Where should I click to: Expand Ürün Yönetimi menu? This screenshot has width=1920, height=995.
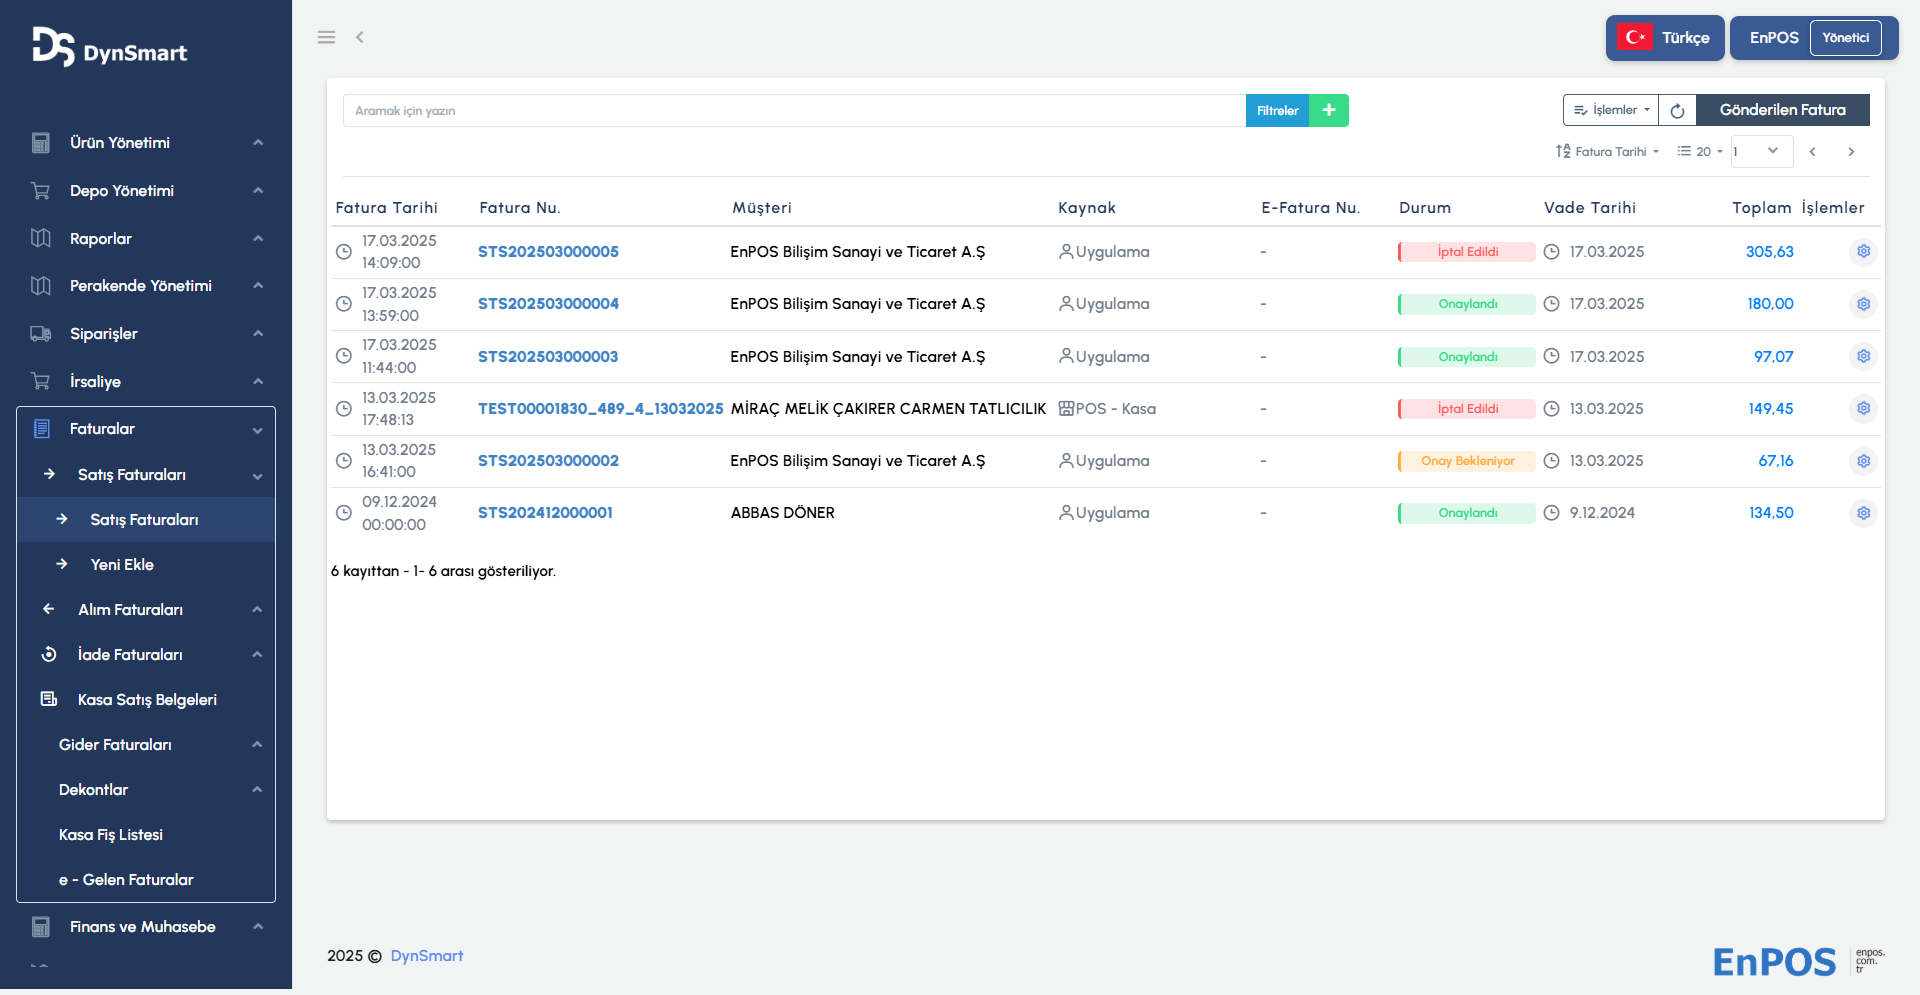coord(145,143)
